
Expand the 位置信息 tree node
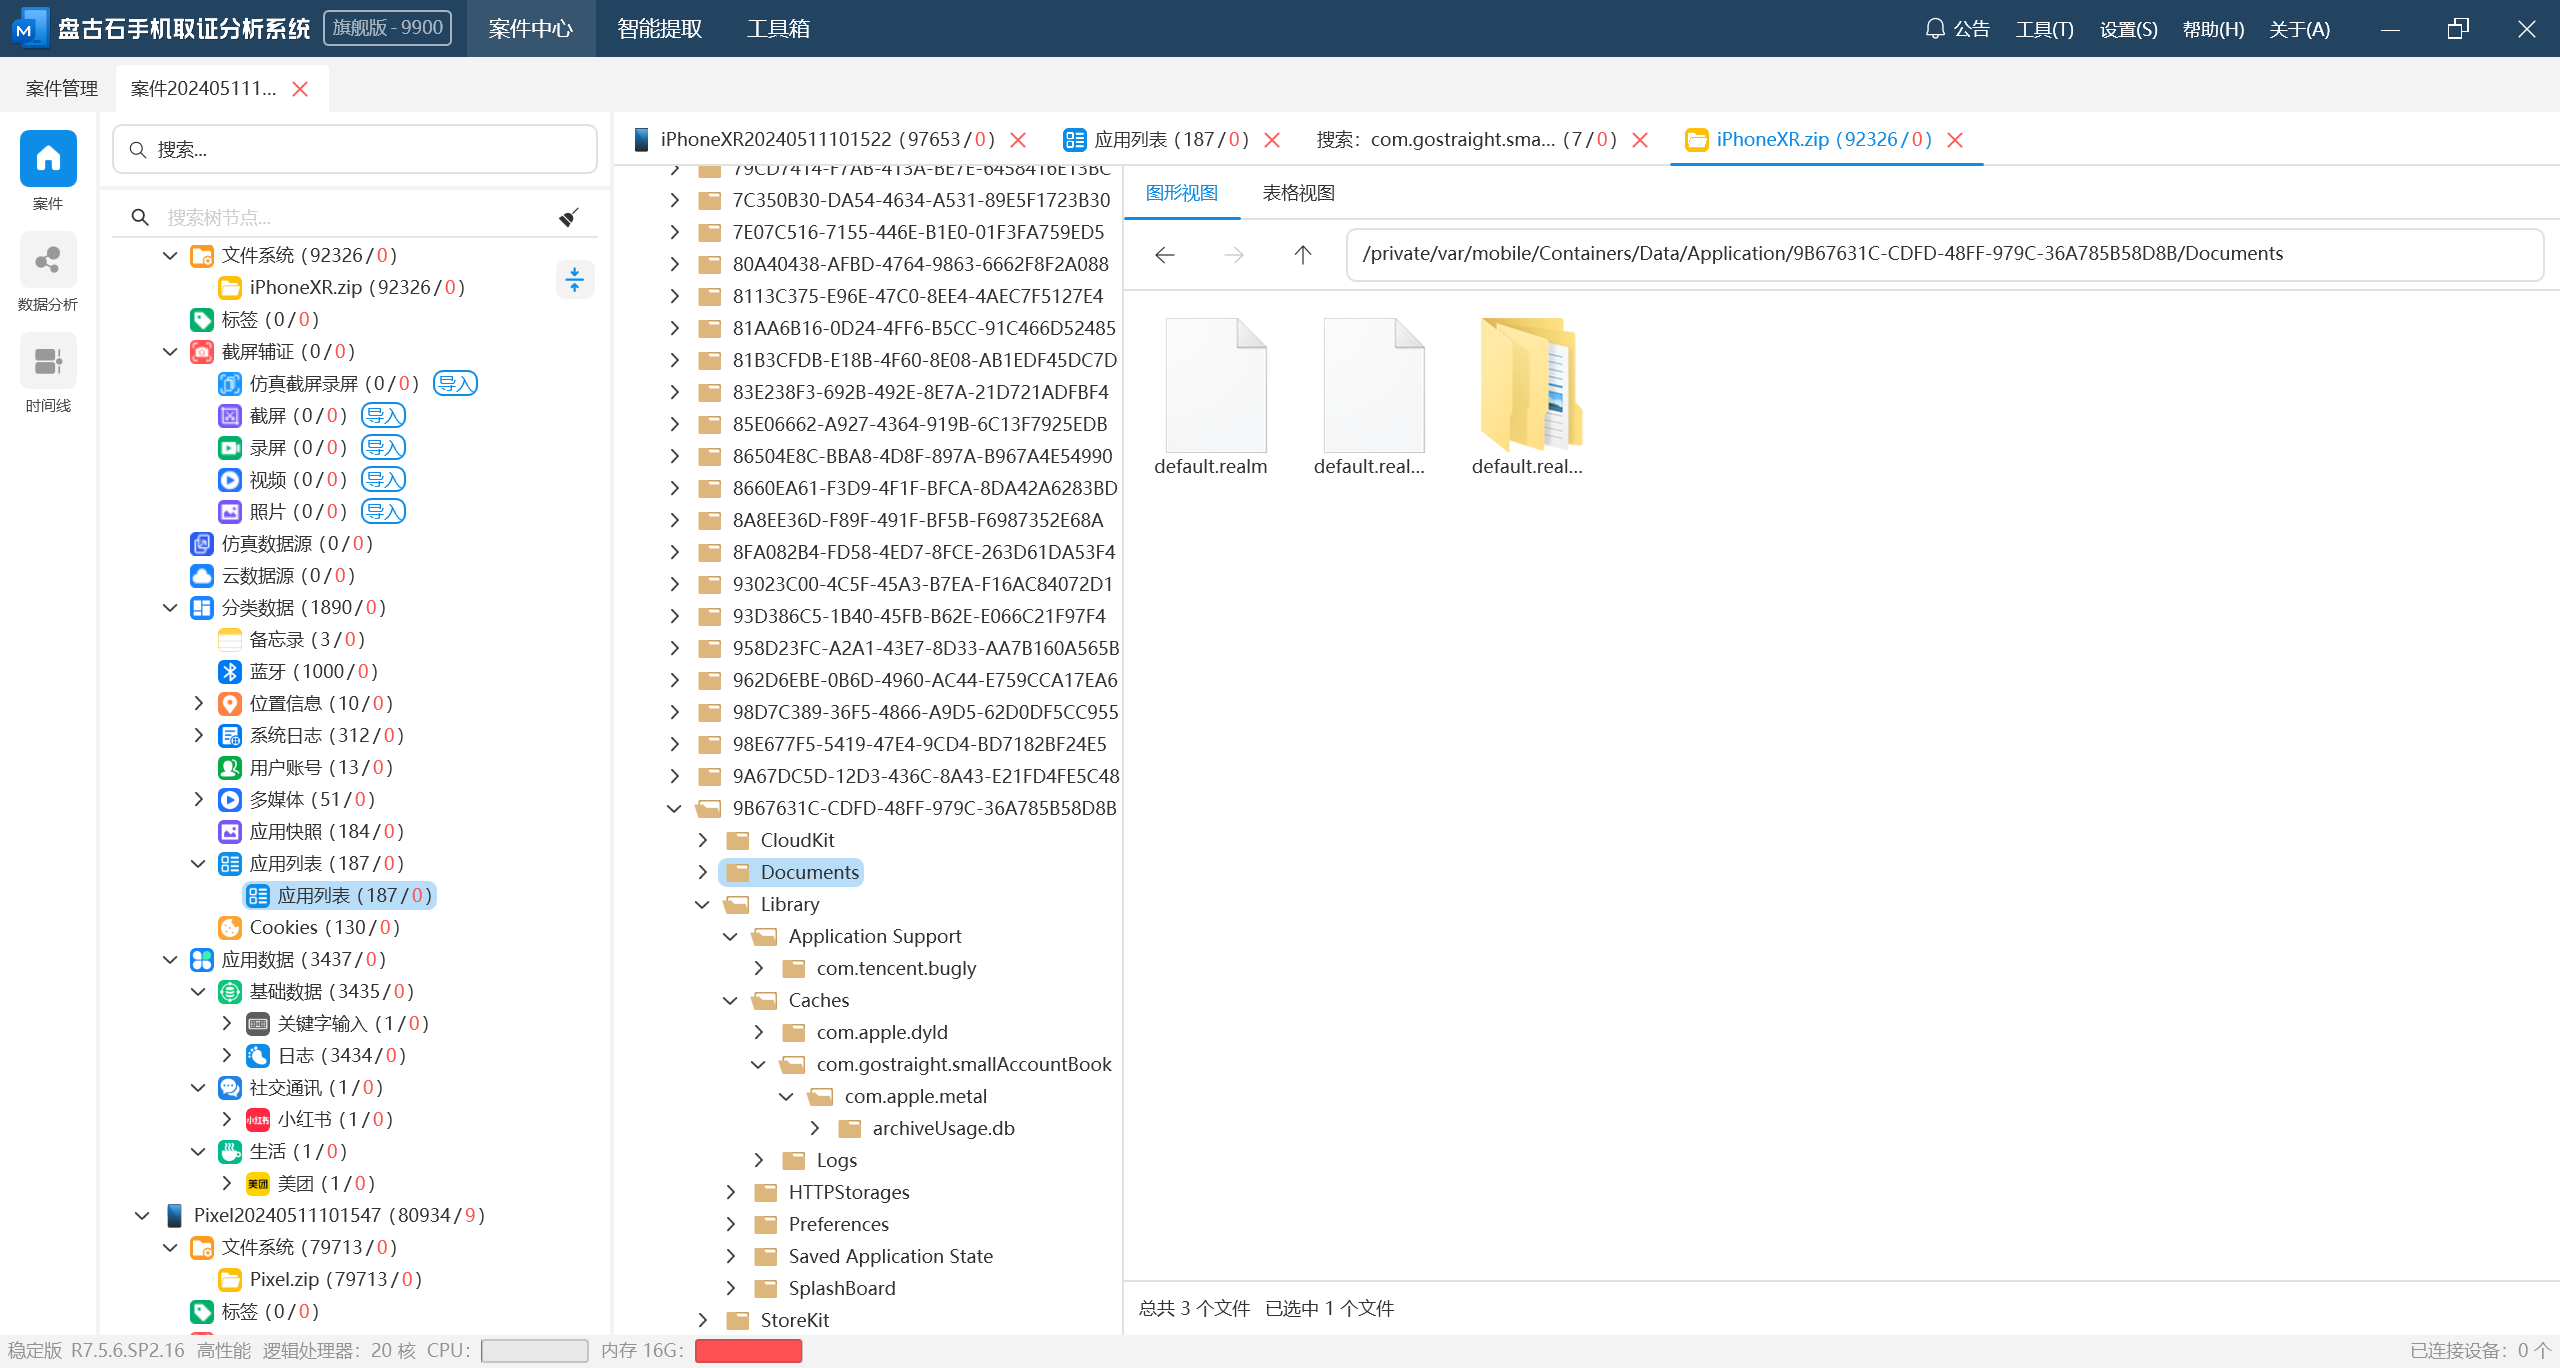[x=198, y=703]
